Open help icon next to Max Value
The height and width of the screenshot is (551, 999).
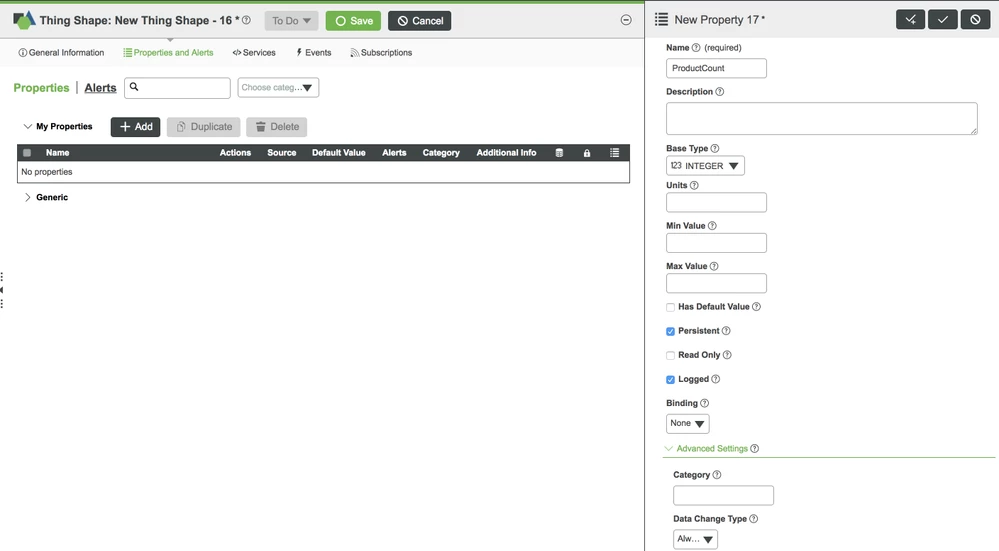point(714,266)
